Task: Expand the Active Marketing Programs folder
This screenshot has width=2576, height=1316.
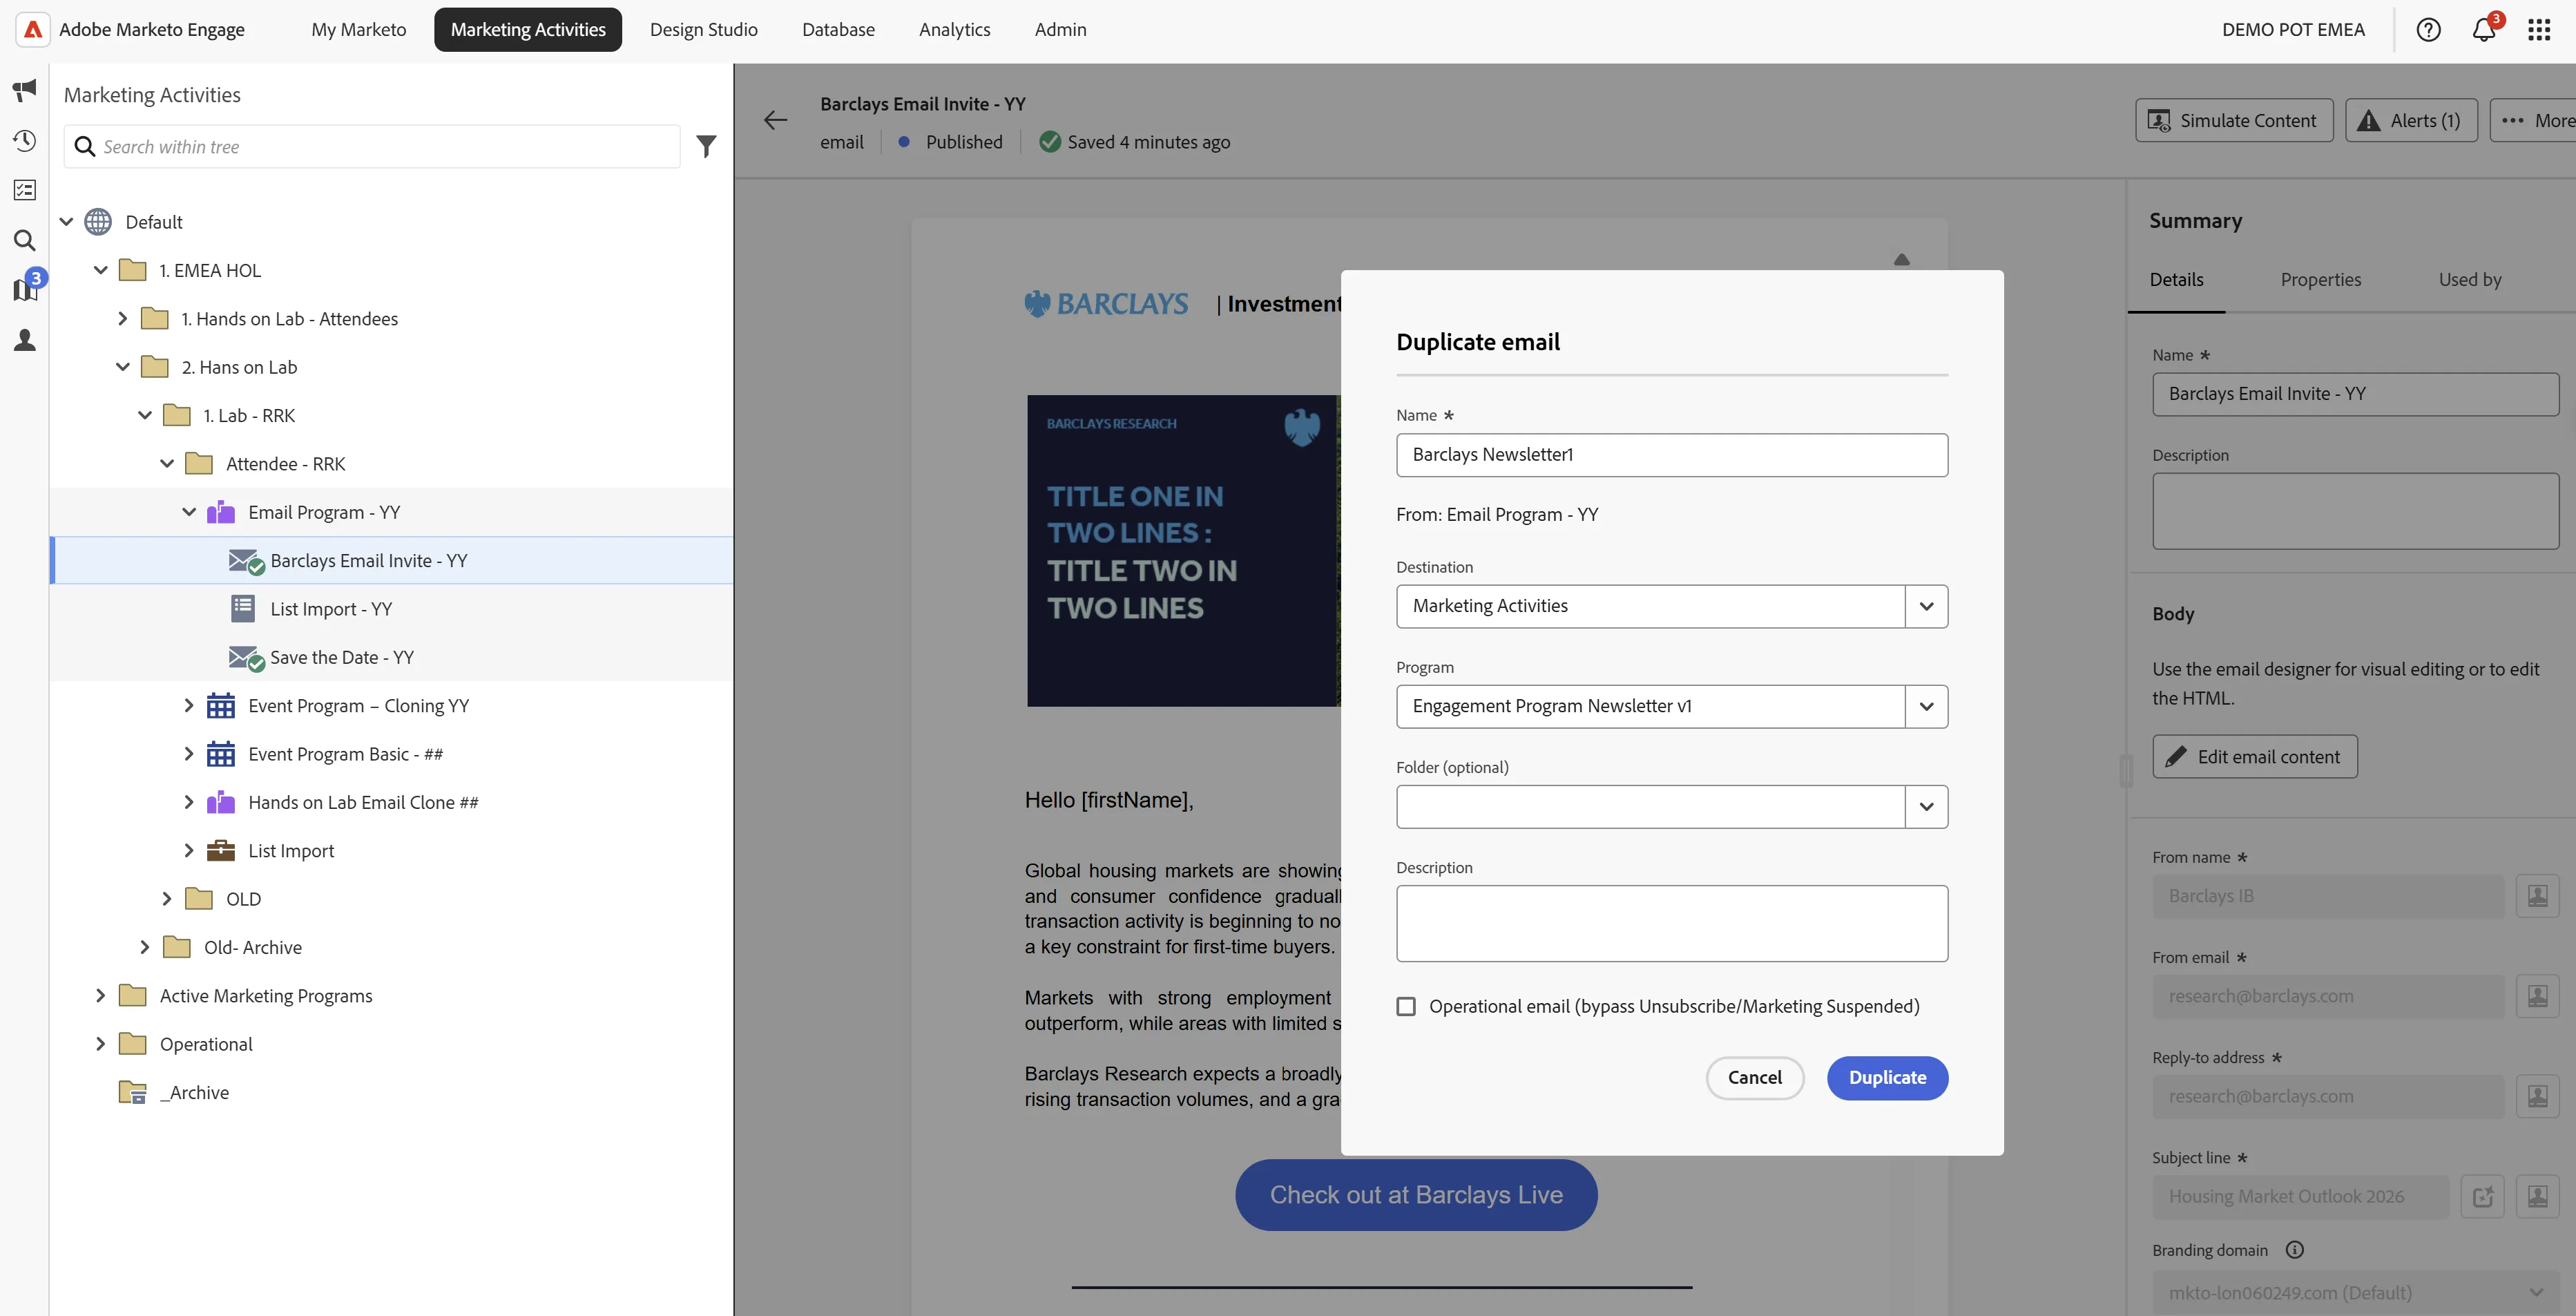Action: [100, 996]
